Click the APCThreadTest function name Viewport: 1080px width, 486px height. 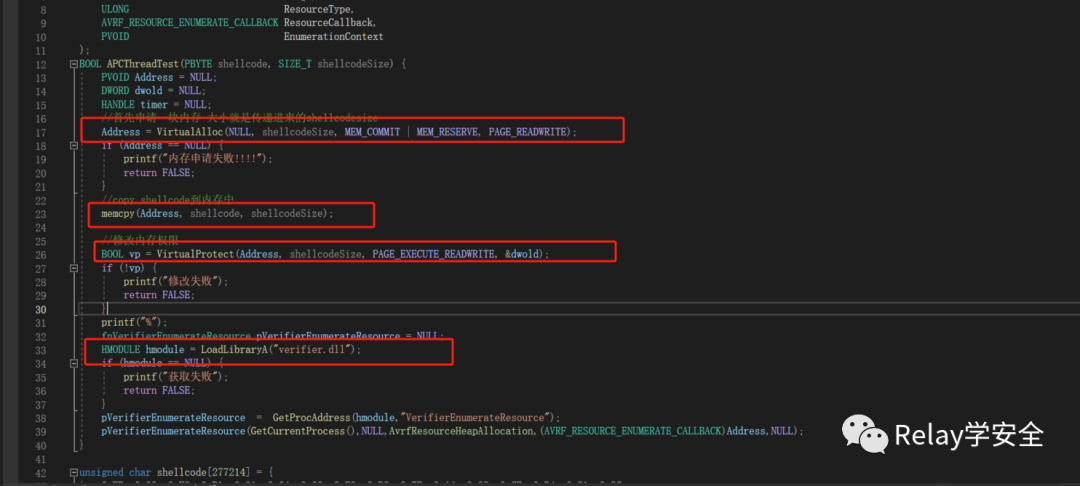[x=143, y=64]
